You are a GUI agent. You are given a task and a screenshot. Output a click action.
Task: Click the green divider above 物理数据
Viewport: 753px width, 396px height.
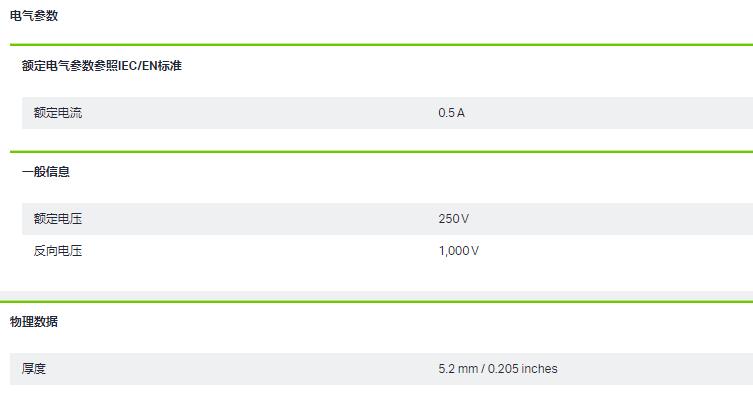376,302
